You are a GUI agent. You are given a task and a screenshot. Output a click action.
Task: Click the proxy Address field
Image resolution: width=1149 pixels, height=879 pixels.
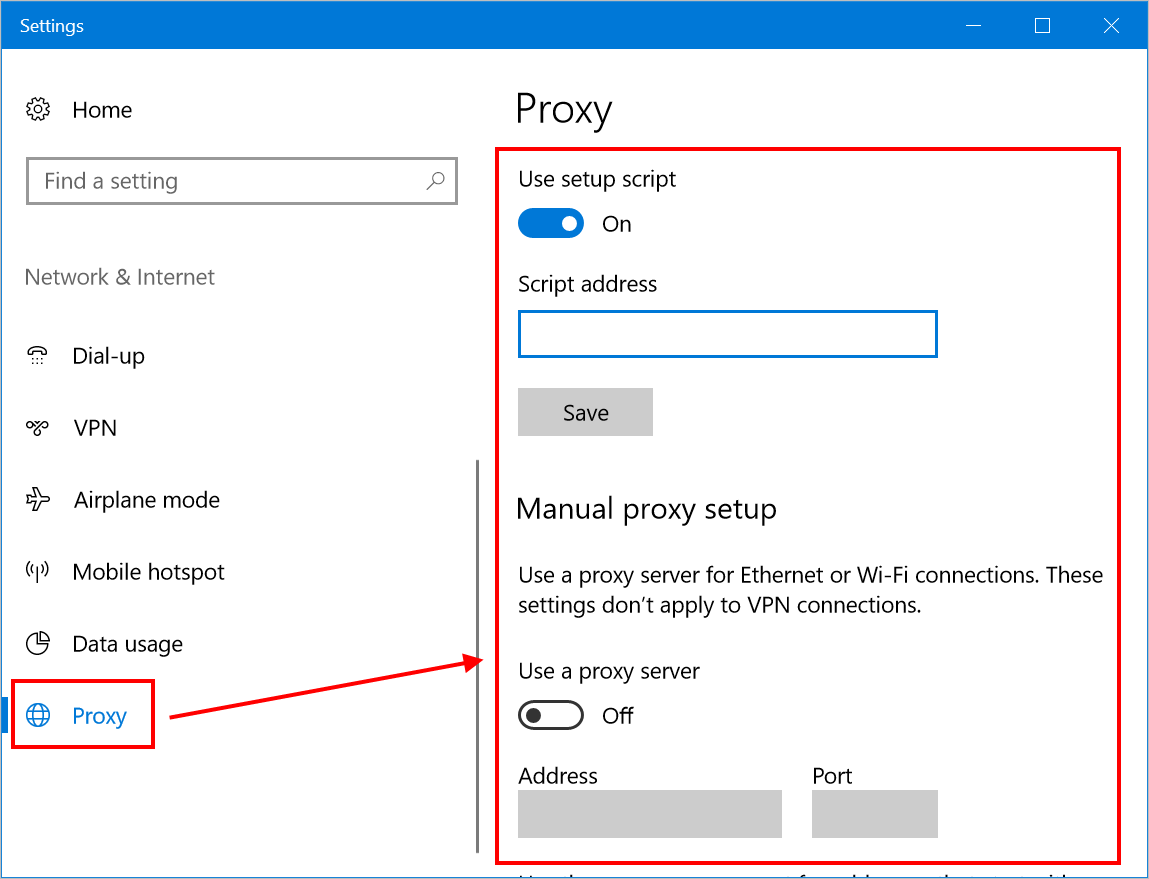click(x=649, y=814)
